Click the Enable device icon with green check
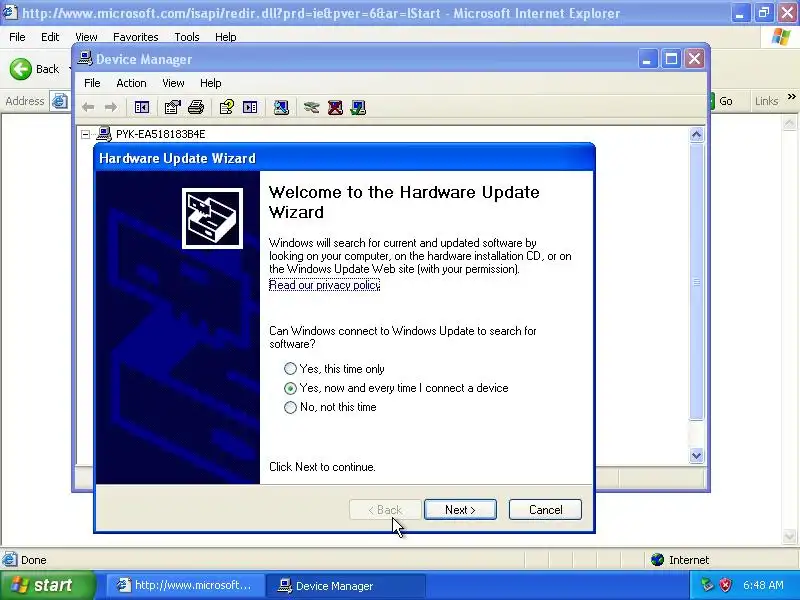Image resolution: width=800 pixels, height=600 pixels. (358, 107)
